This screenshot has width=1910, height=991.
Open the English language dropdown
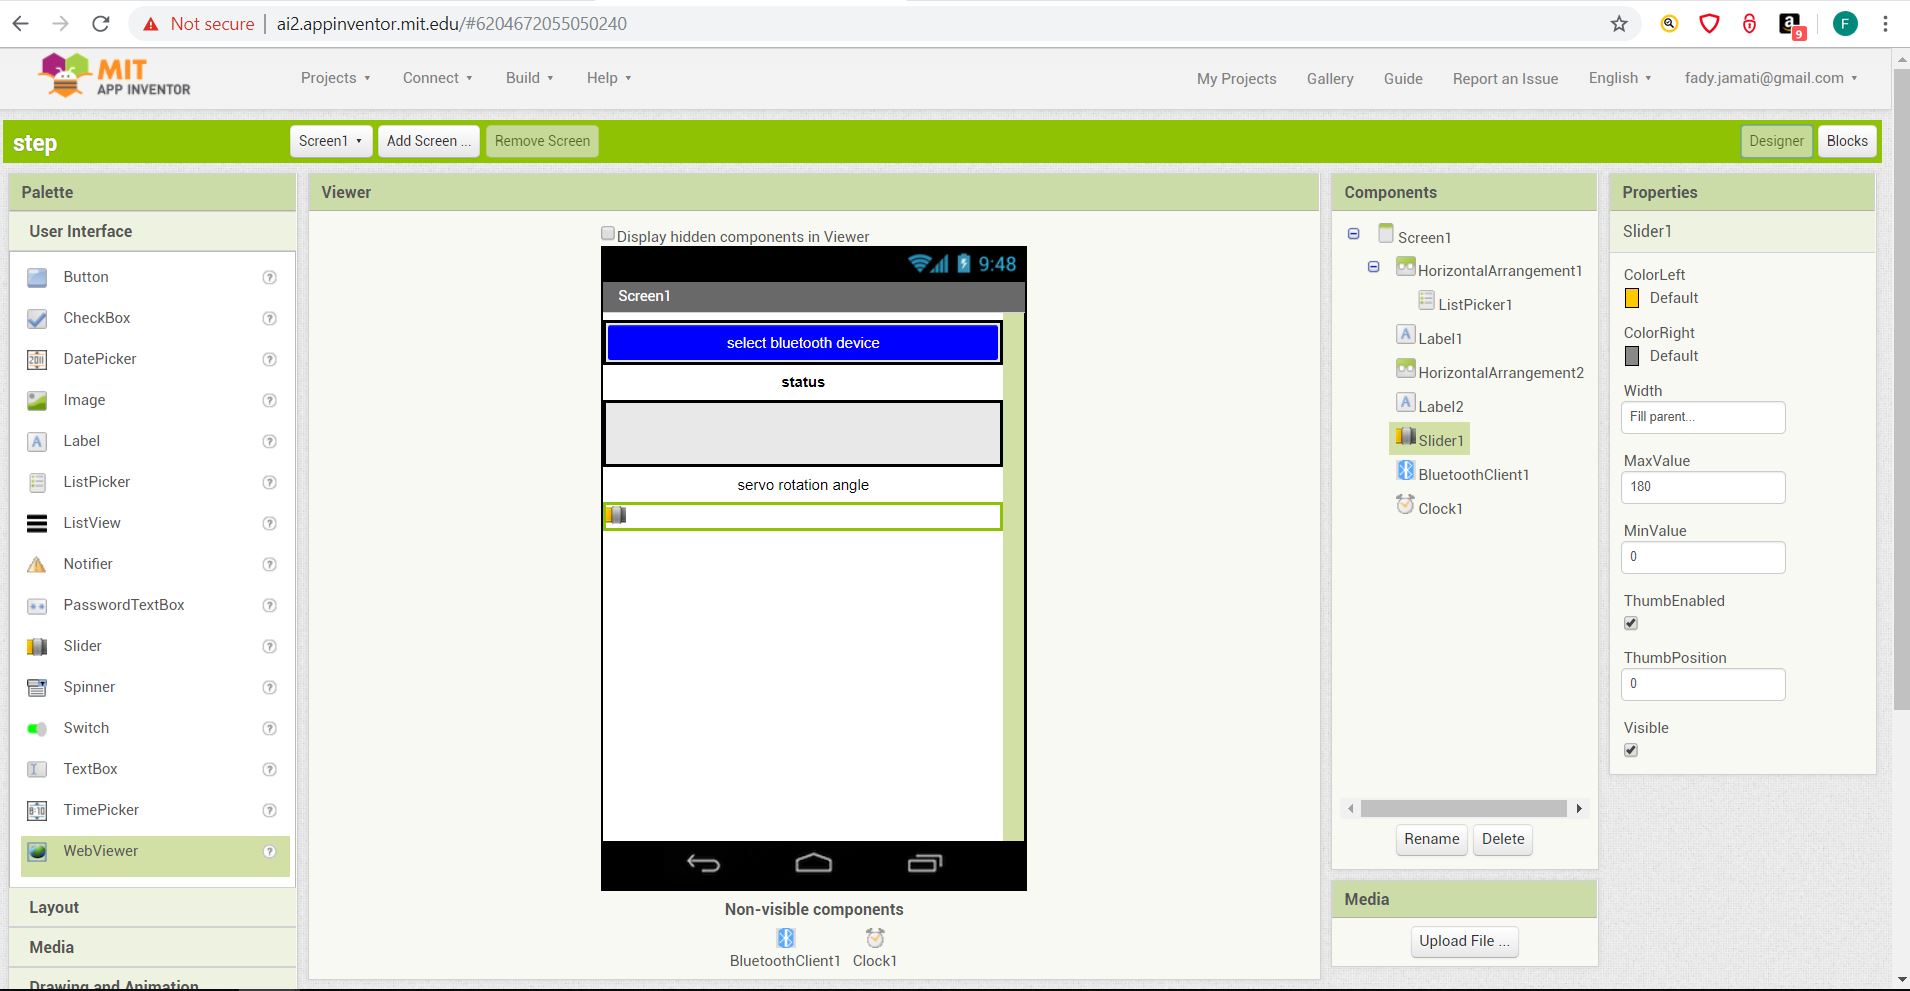tap(1620, 78)
